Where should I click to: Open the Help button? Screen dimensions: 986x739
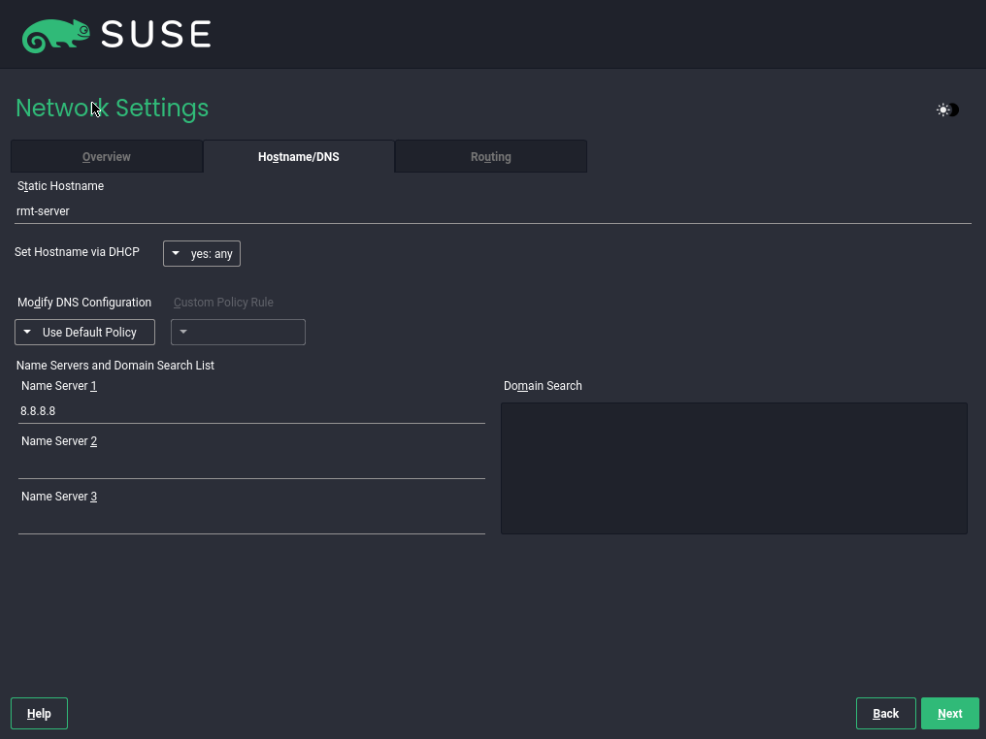click(x=39, y=713)
